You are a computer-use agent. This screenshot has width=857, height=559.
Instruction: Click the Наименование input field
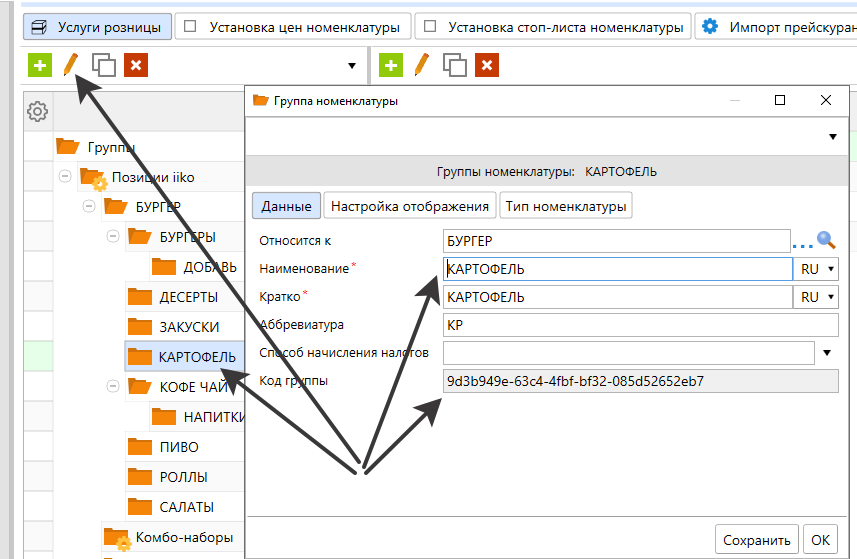pos(618,269)
